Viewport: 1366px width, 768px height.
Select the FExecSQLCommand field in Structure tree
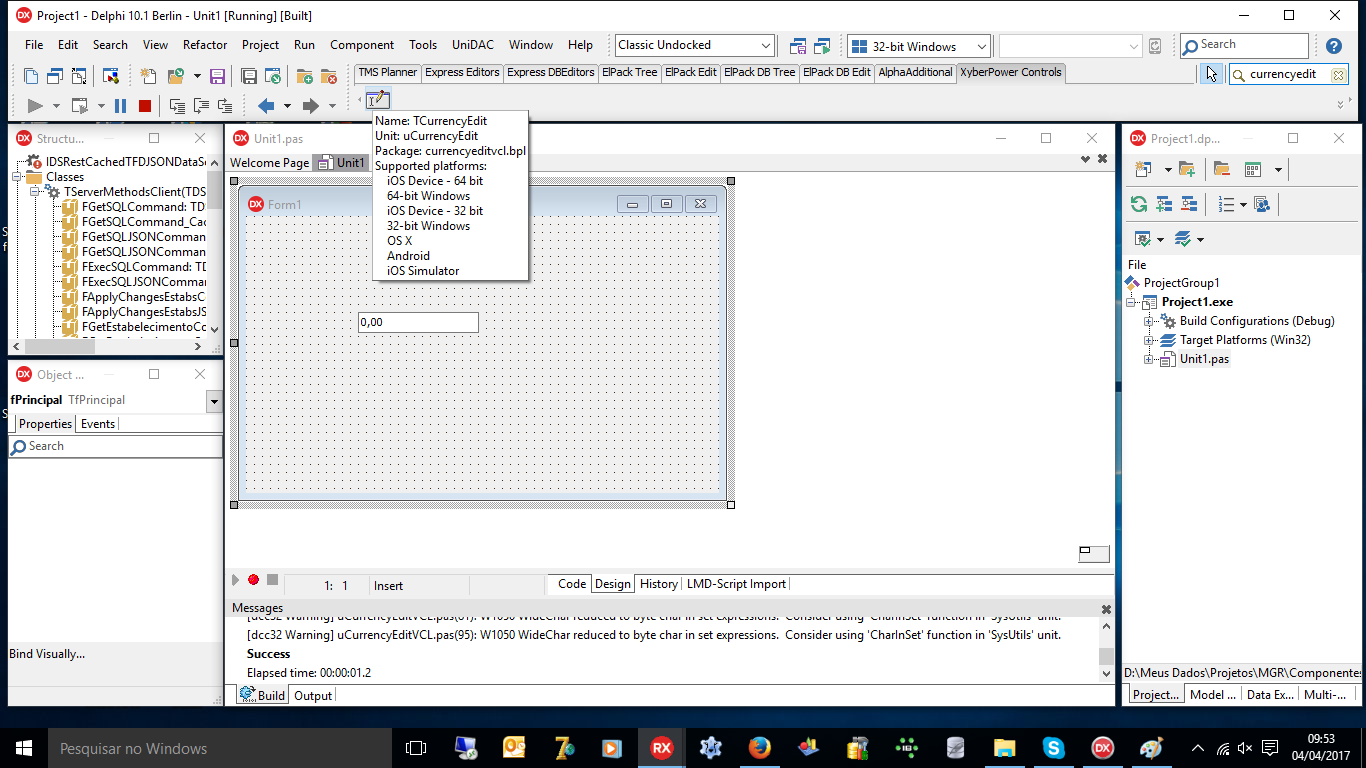coord(143,267)
